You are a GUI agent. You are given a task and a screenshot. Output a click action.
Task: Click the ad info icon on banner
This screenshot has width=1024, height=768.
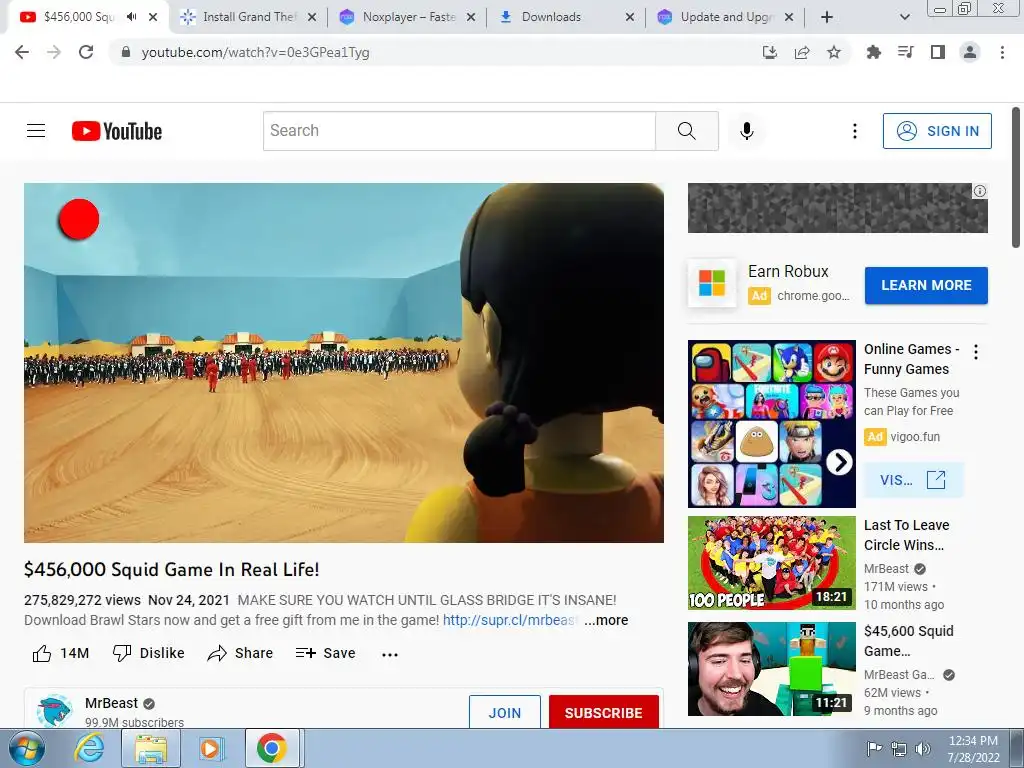pyautogui.click(x=980, y=191)
